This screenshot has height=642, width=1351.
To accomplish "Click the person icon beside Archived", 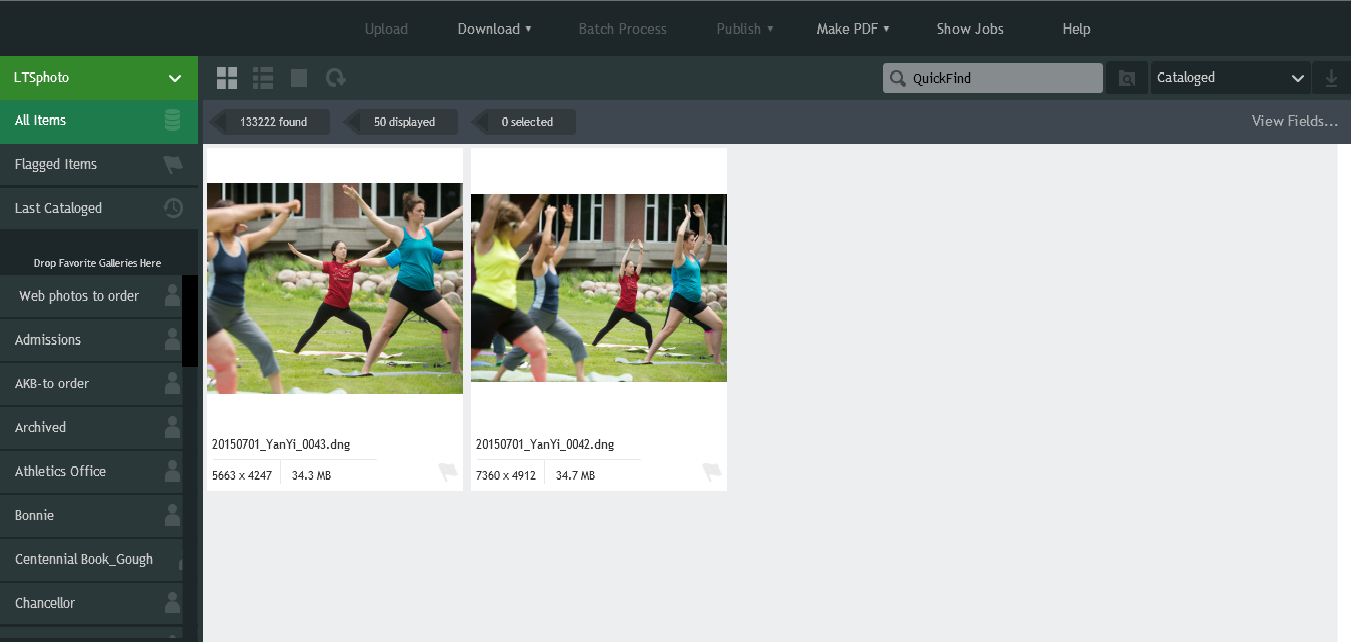I will point(173,428).
